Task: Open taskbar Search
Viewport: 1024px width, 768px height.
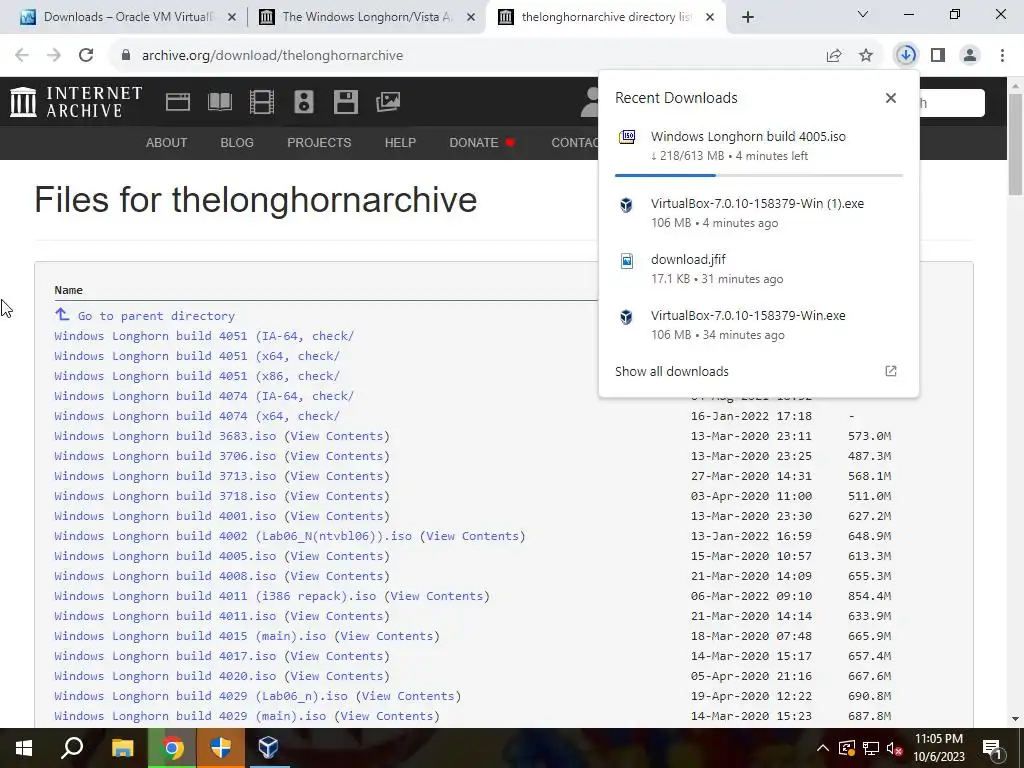Action: tap(72, 748)
